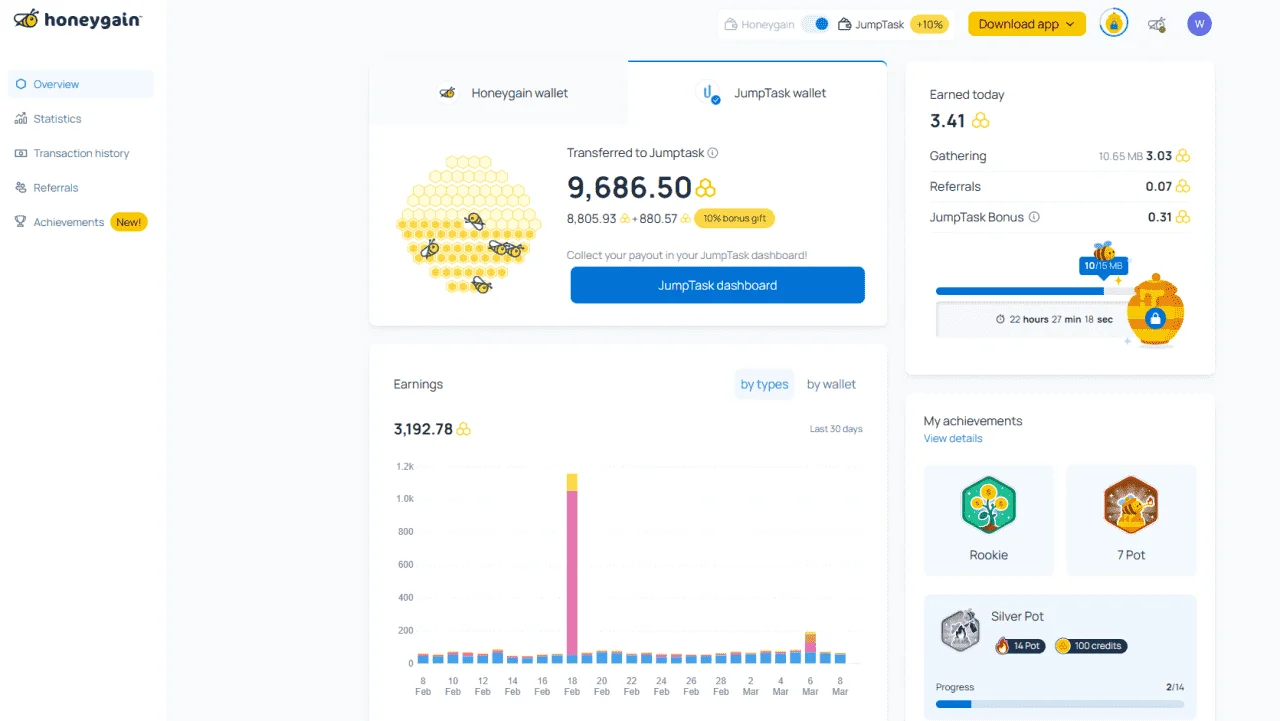Click the 8,805.93 transferred amount
This screenshot has width=1280, height=721.
591,218
